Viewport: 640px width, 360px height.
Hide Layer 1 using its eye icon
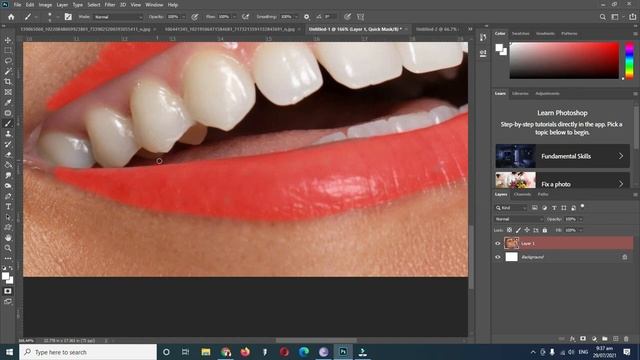[x=498, y=243]
